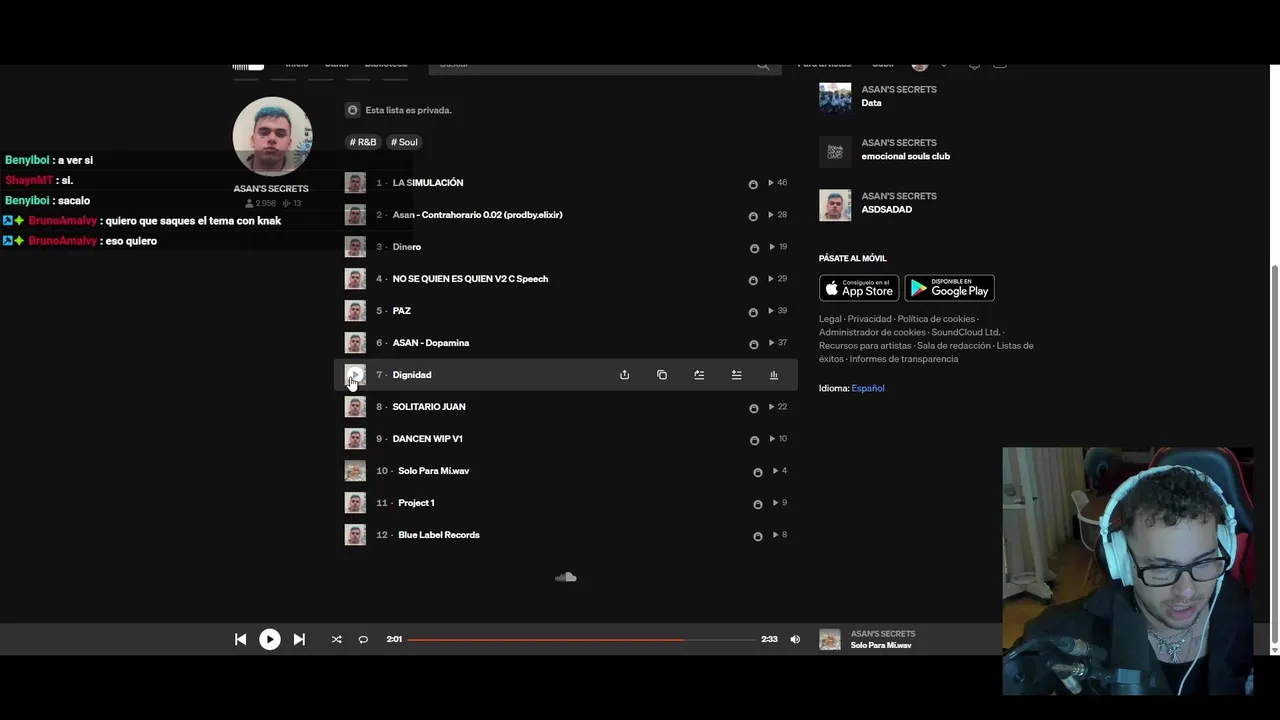
Task: Open track Project 1
Action: coord(416,503)
